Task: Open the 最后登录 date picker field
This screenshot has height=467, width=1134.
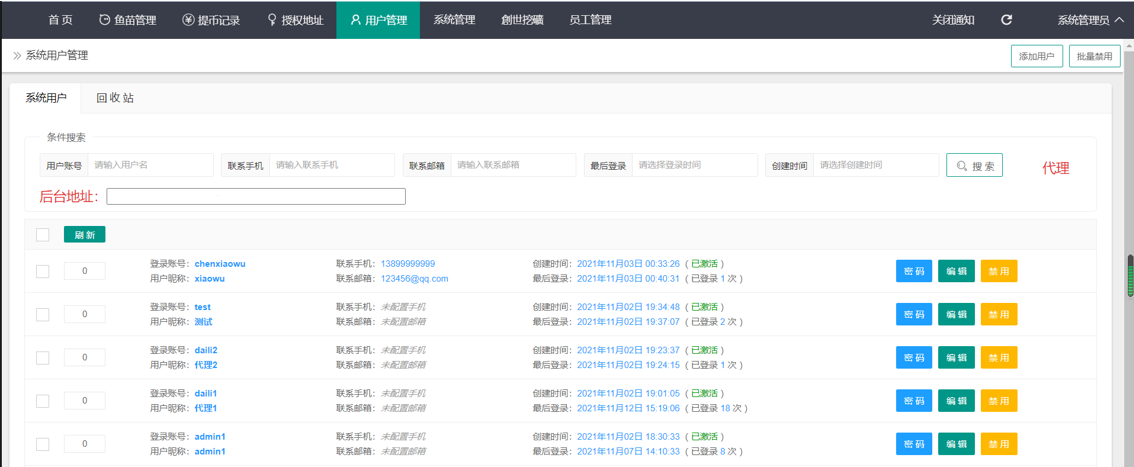Action: 694,165
